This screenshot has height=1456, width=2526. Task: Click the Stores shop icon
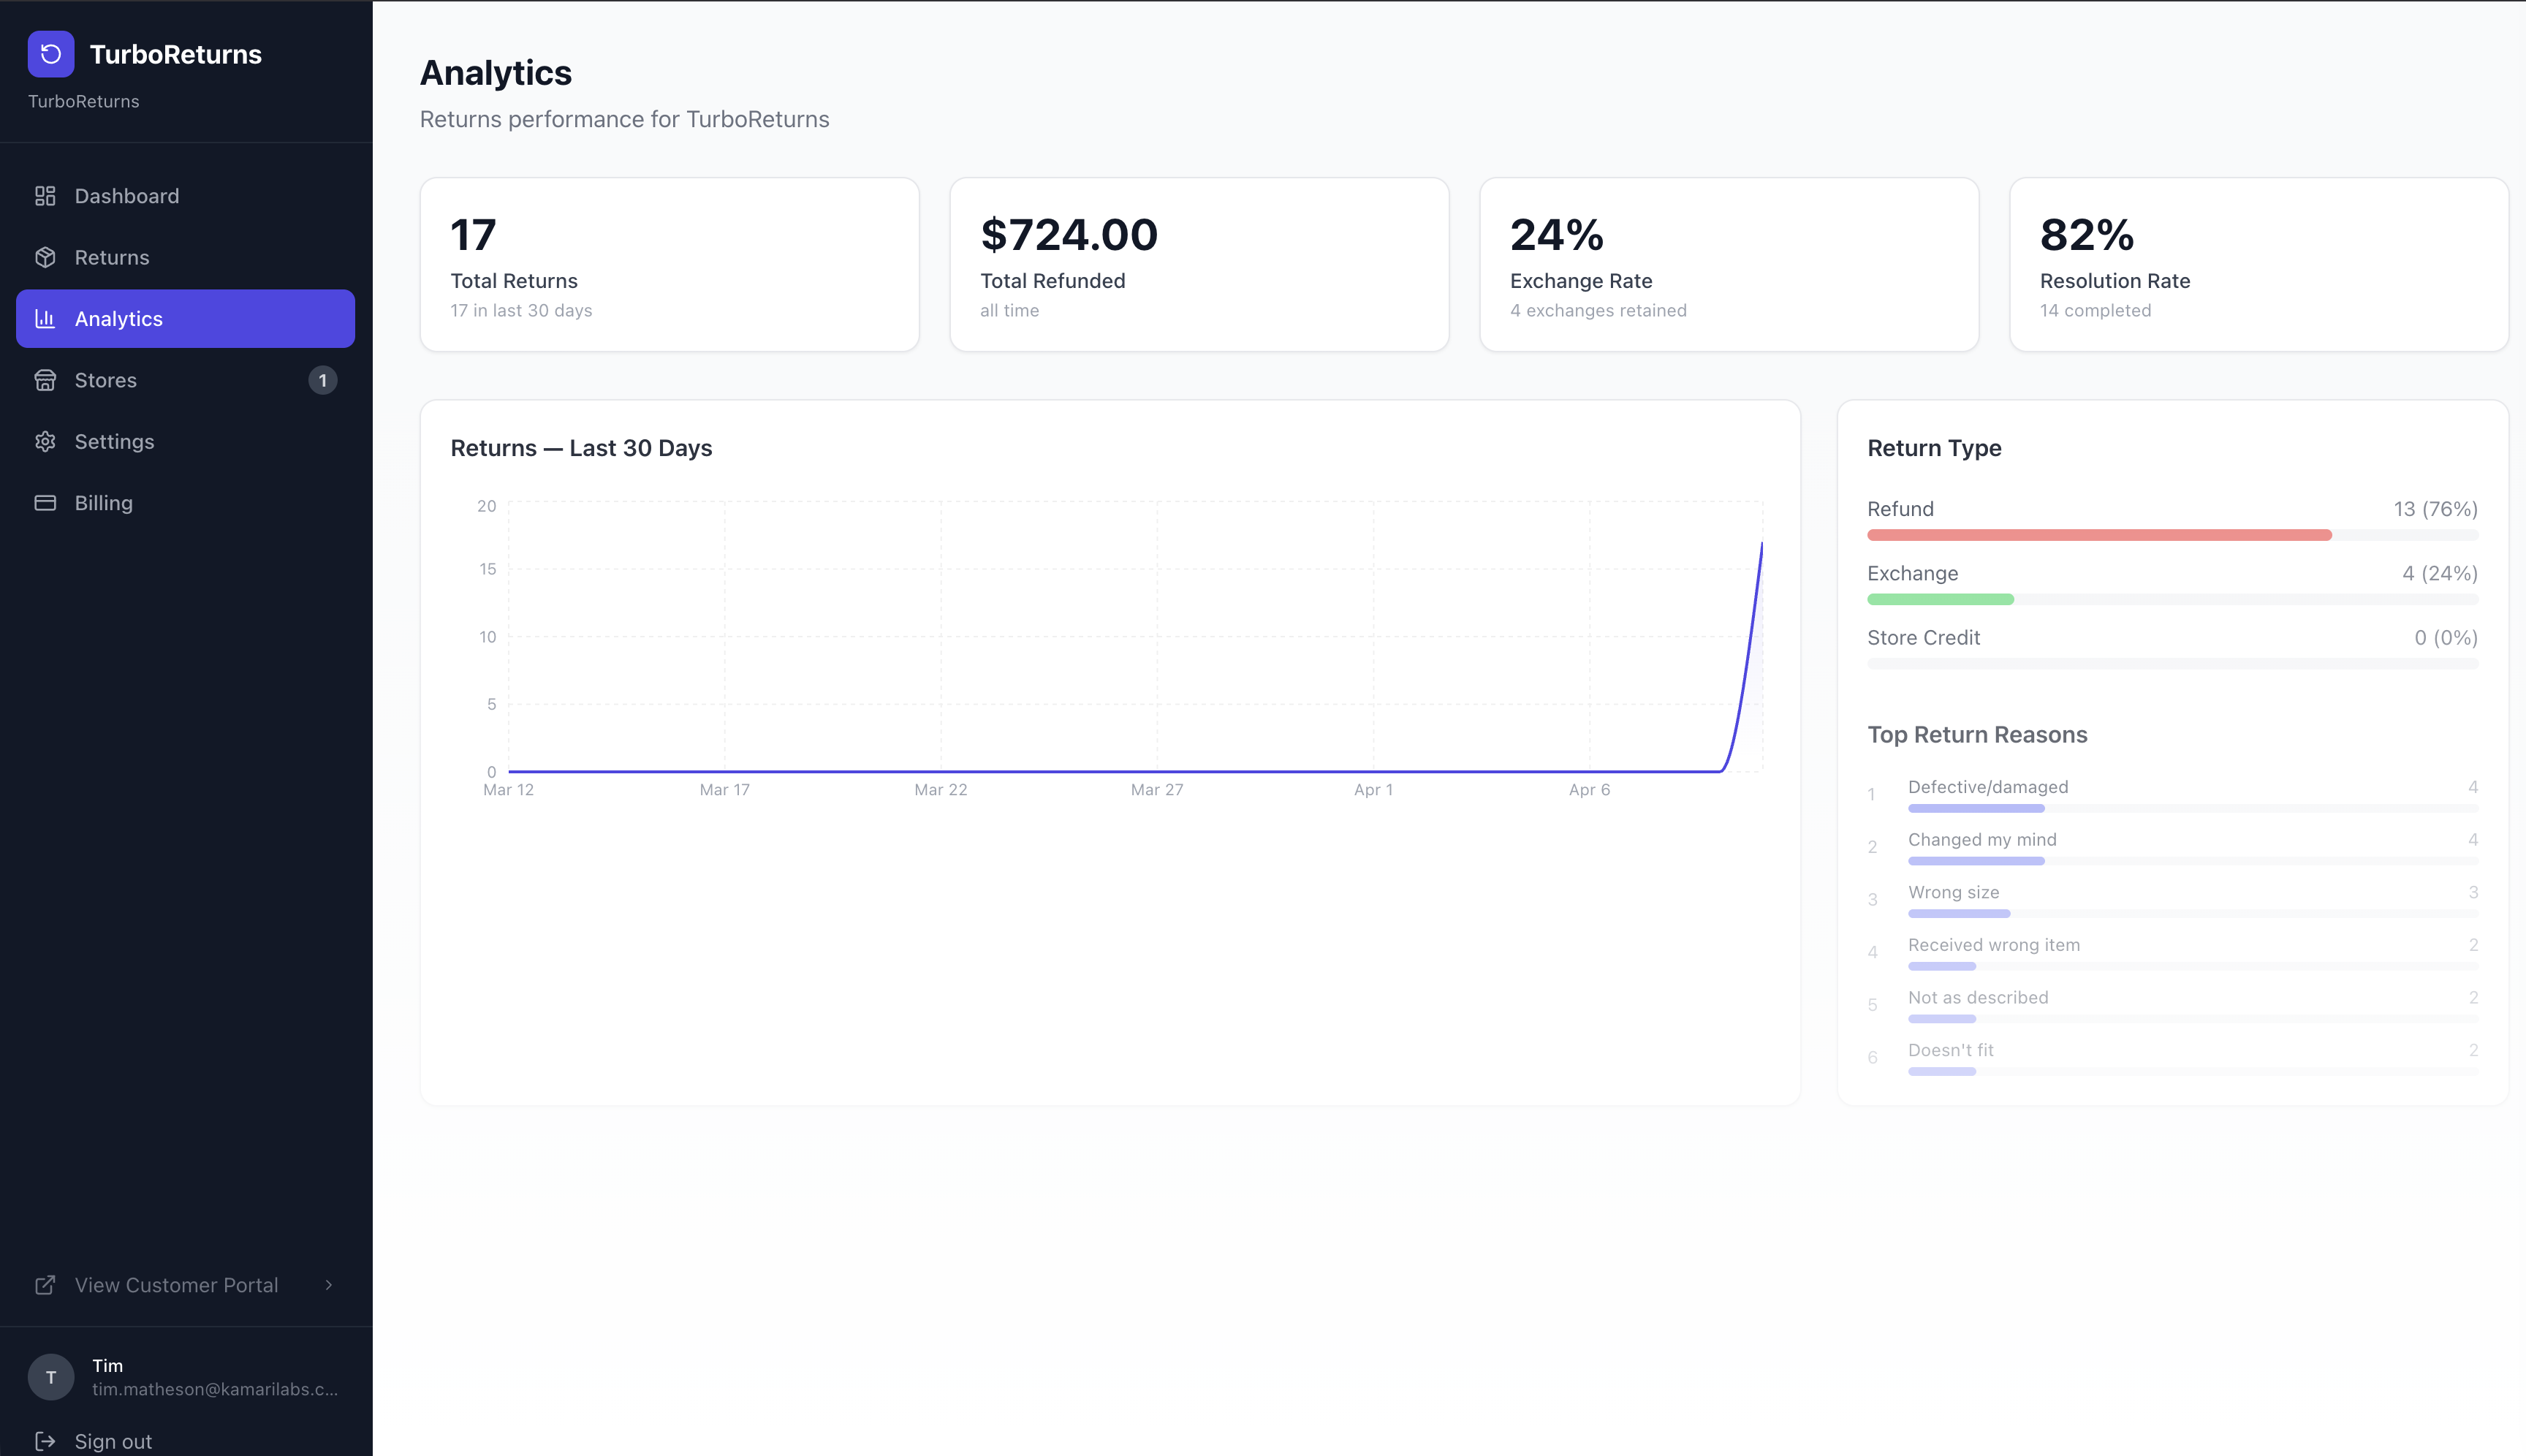tap(45, 380)
